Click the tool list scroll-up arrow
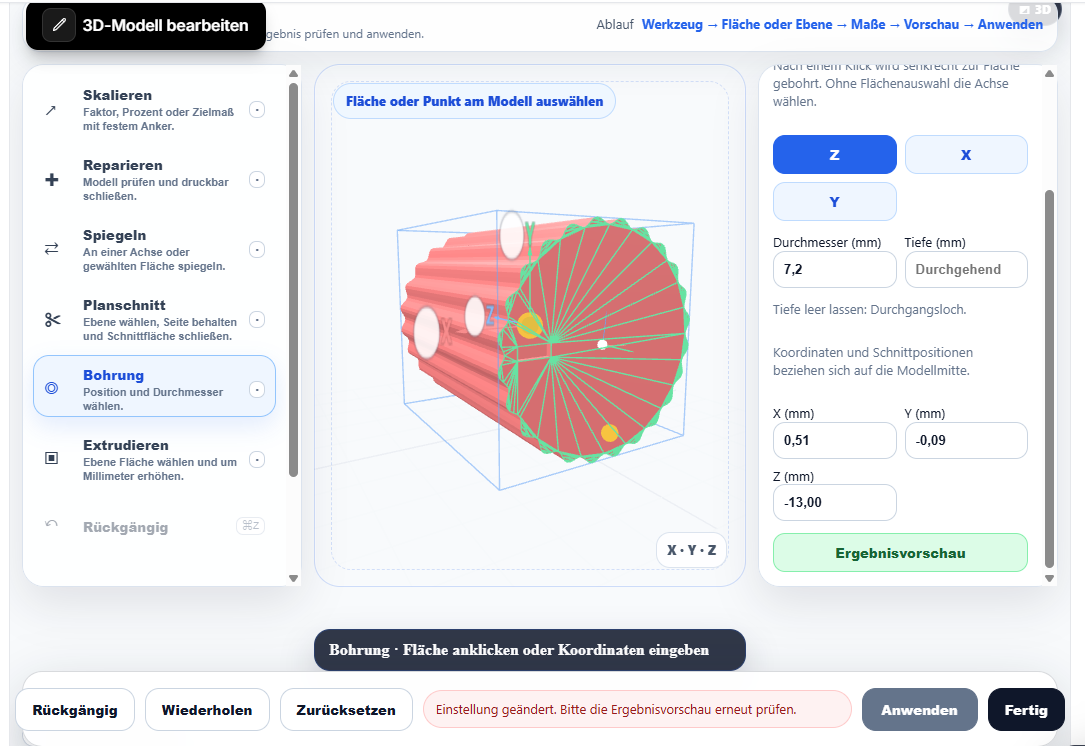1085x746 pixels. (x=293, y=73)
